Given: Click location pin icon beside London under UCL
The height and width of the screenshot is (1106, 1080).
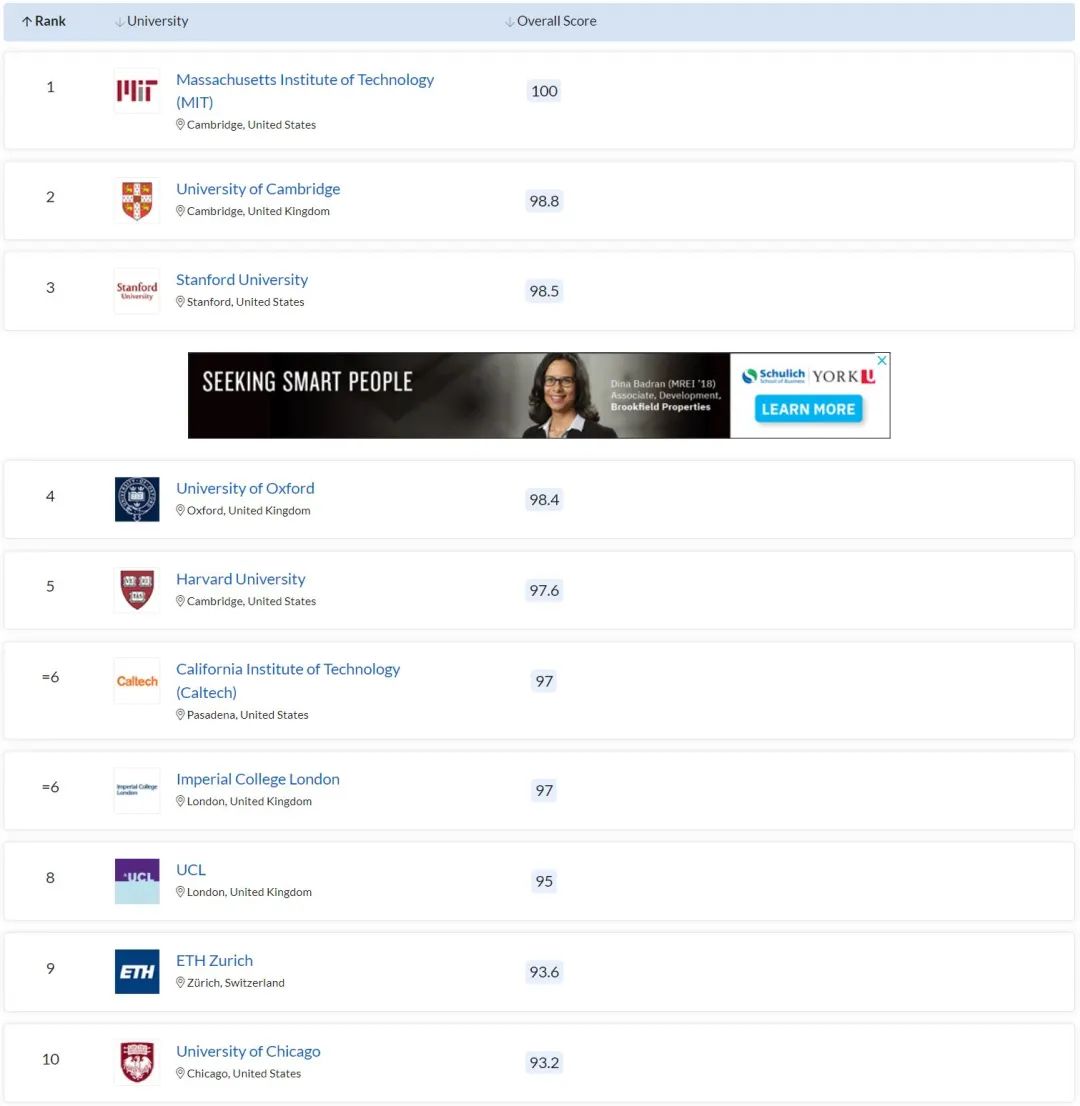Looking at the screenshot, I should pyautogui.click(x=180, y=892).
